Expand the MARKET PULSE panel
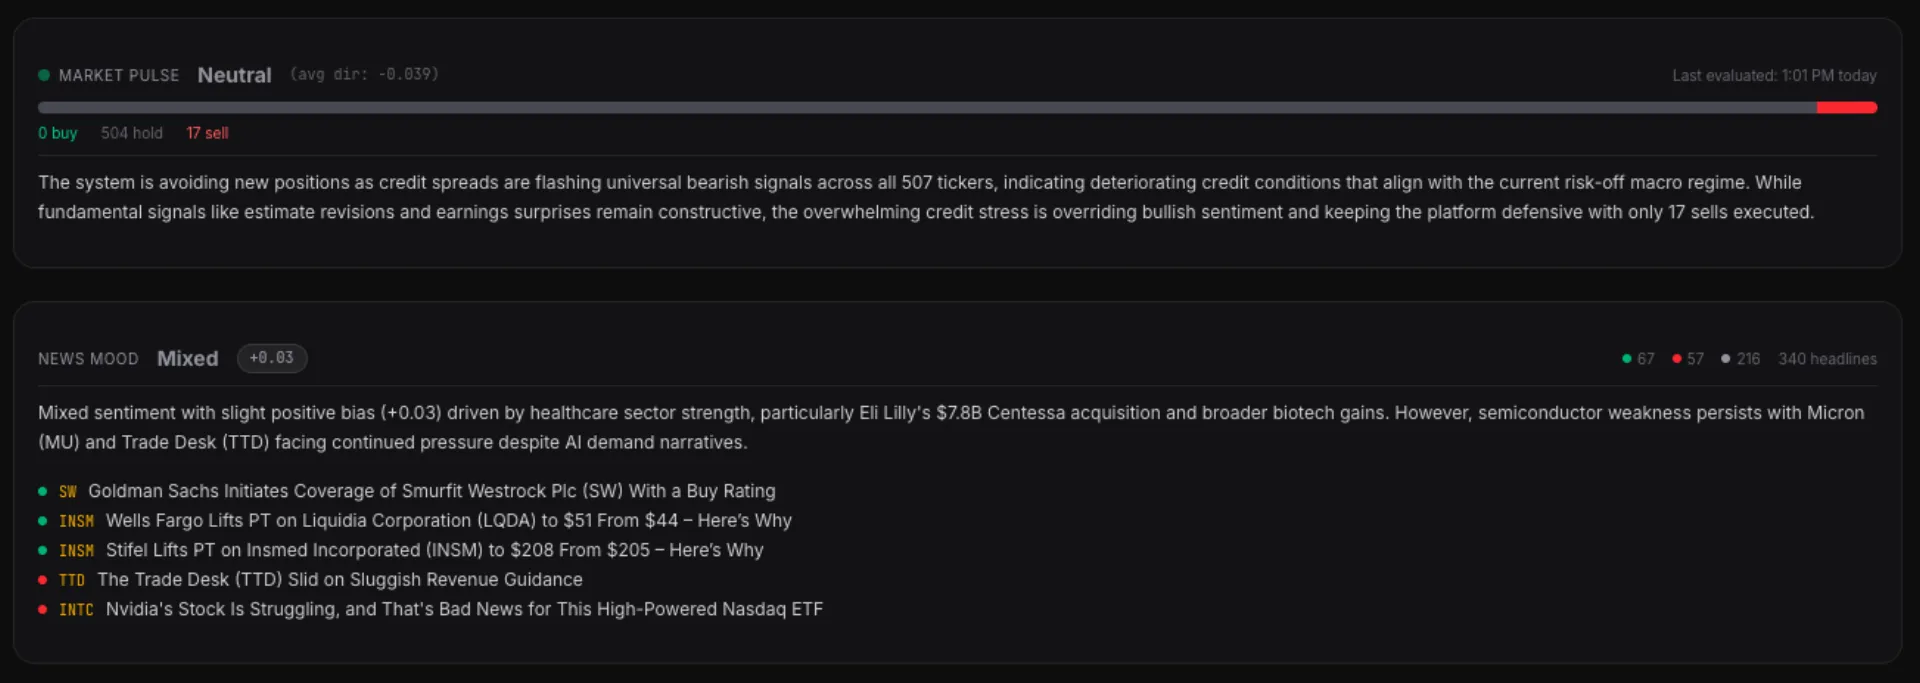The image size is (1920, 683). coord(960,140)
